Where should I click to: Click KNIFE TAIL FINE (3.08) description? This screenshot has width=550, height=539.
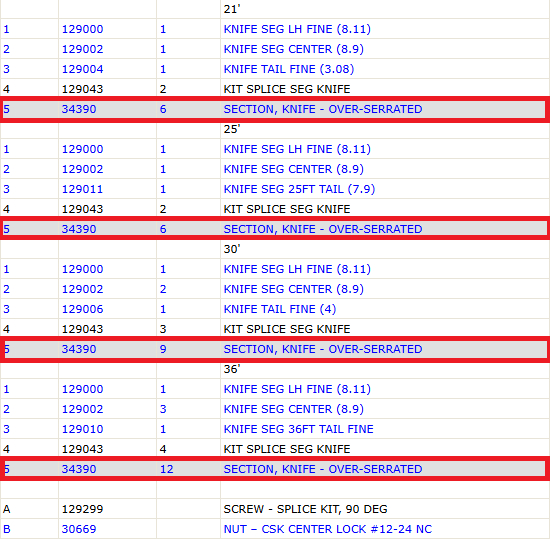[289, 69]
